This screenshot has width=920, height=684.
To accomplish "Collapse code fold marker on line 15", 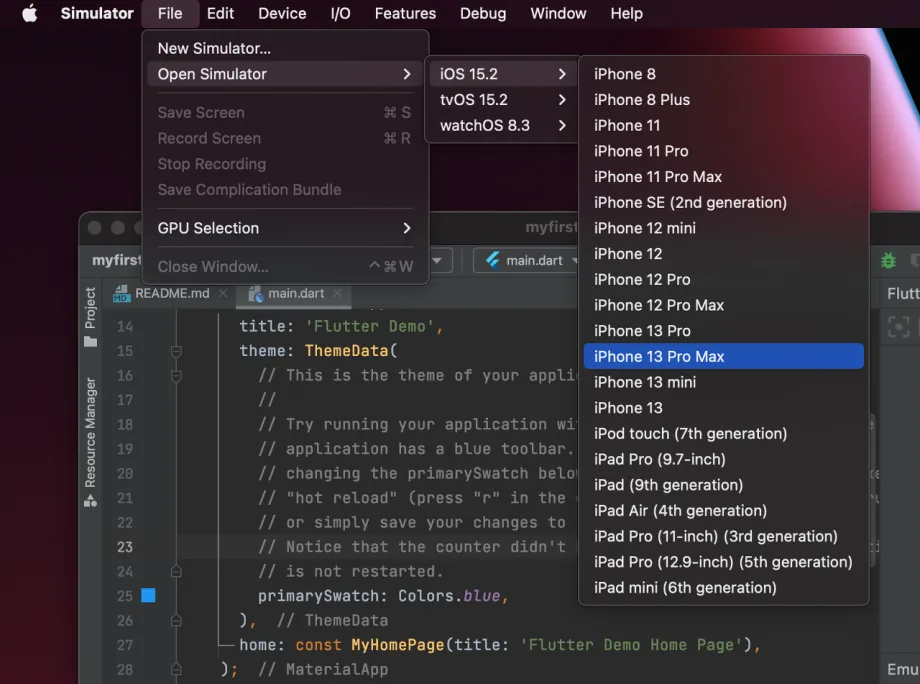I will click(176, 351).
